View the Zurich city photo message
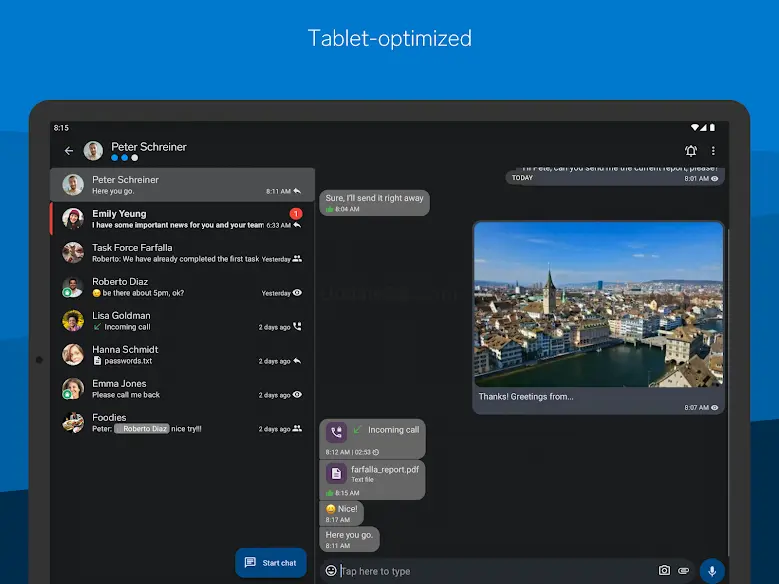Image resolution: width=779 pixels, height=584 pixels. click(x=598, y=304)
